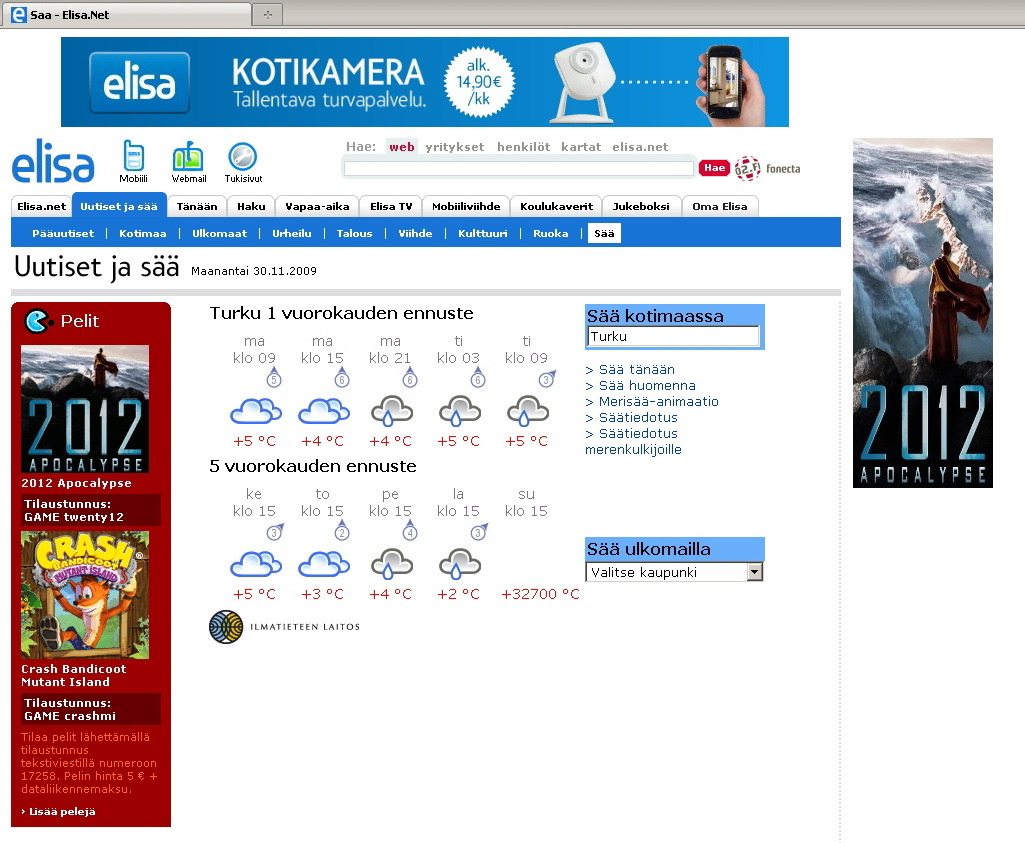Click cloud weather icon for ke klo 15

[x=256, y=564]
